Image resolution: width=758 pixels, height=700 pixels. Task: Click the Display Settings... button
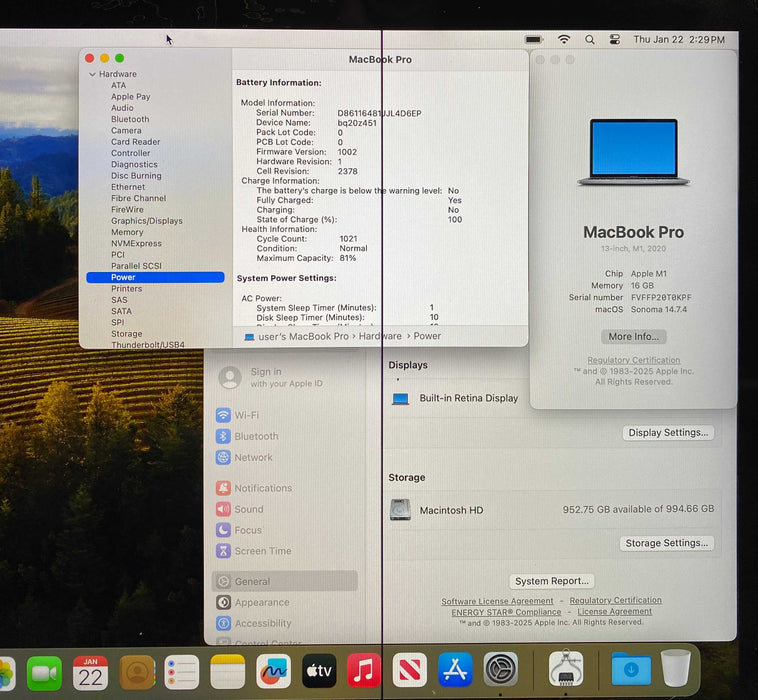click(x=668, y=433)
